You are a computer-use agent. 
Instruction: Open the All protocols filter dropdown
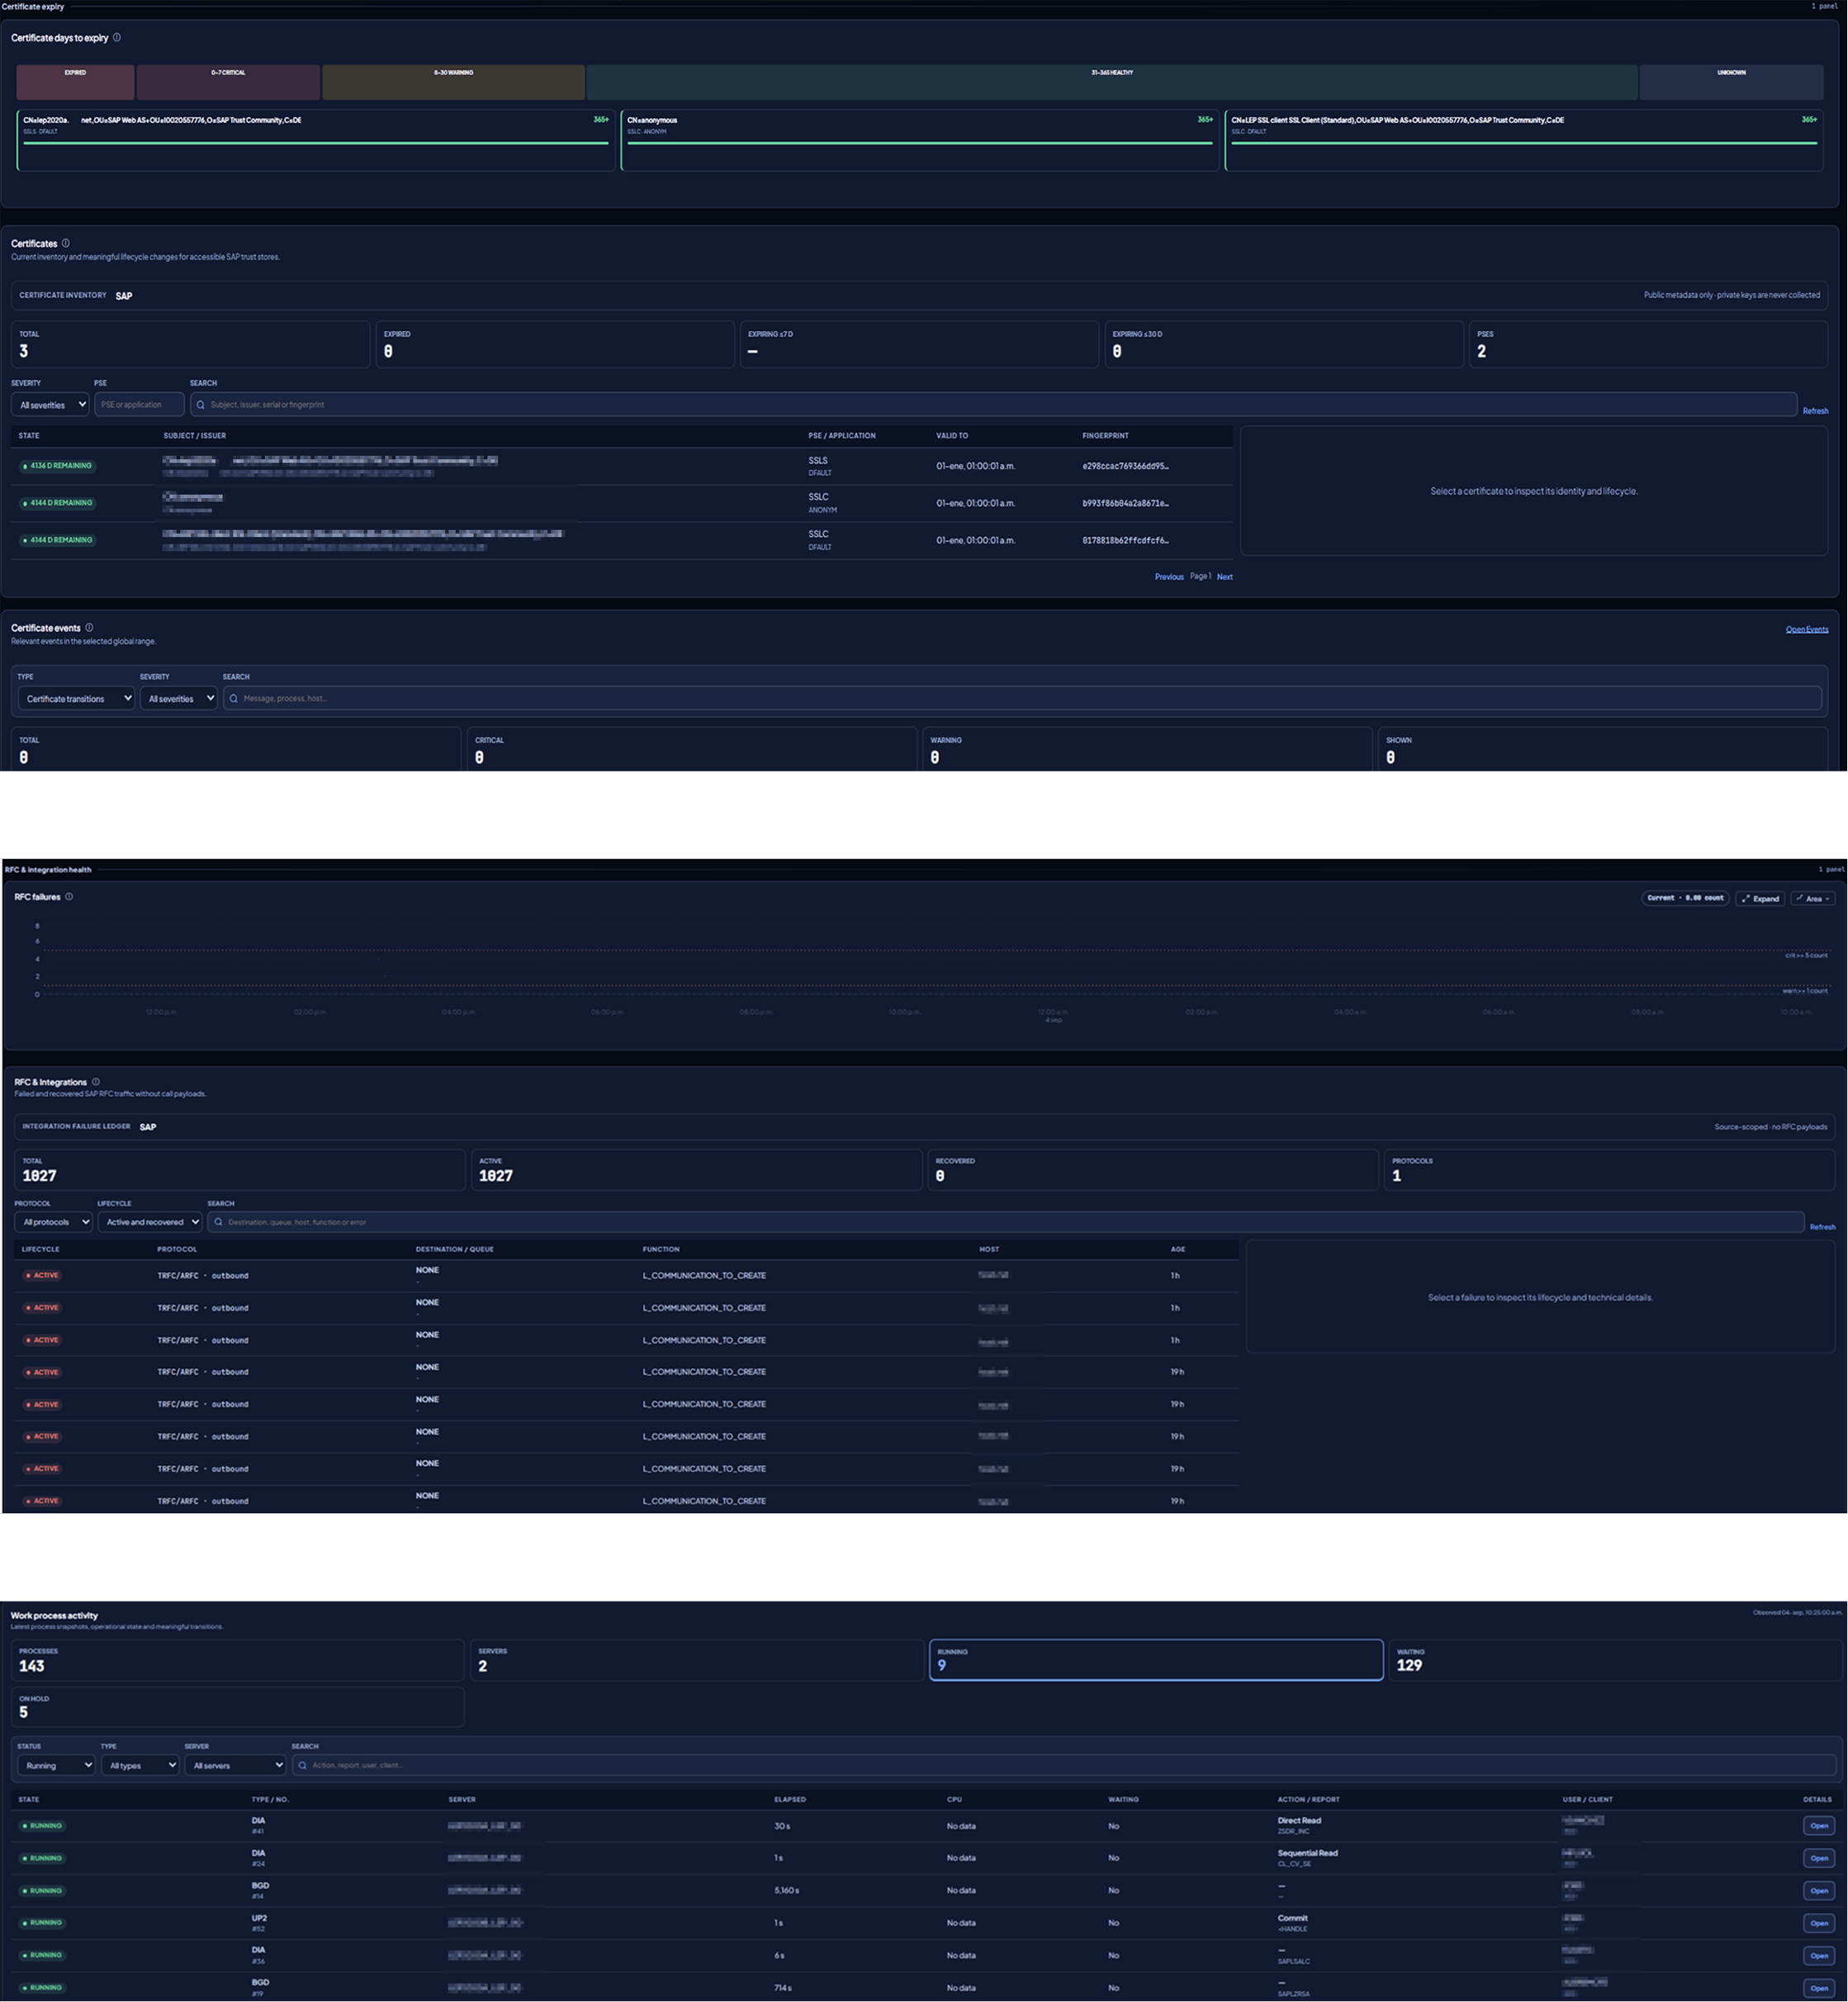[x=53, y=1222]
